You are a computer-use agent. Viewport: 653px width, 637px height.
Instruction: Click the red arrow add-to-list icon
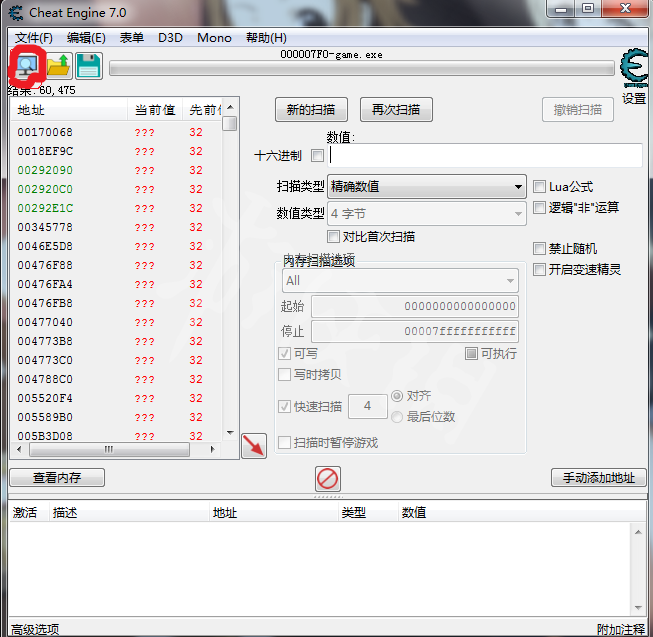click(x=254, y=446)
